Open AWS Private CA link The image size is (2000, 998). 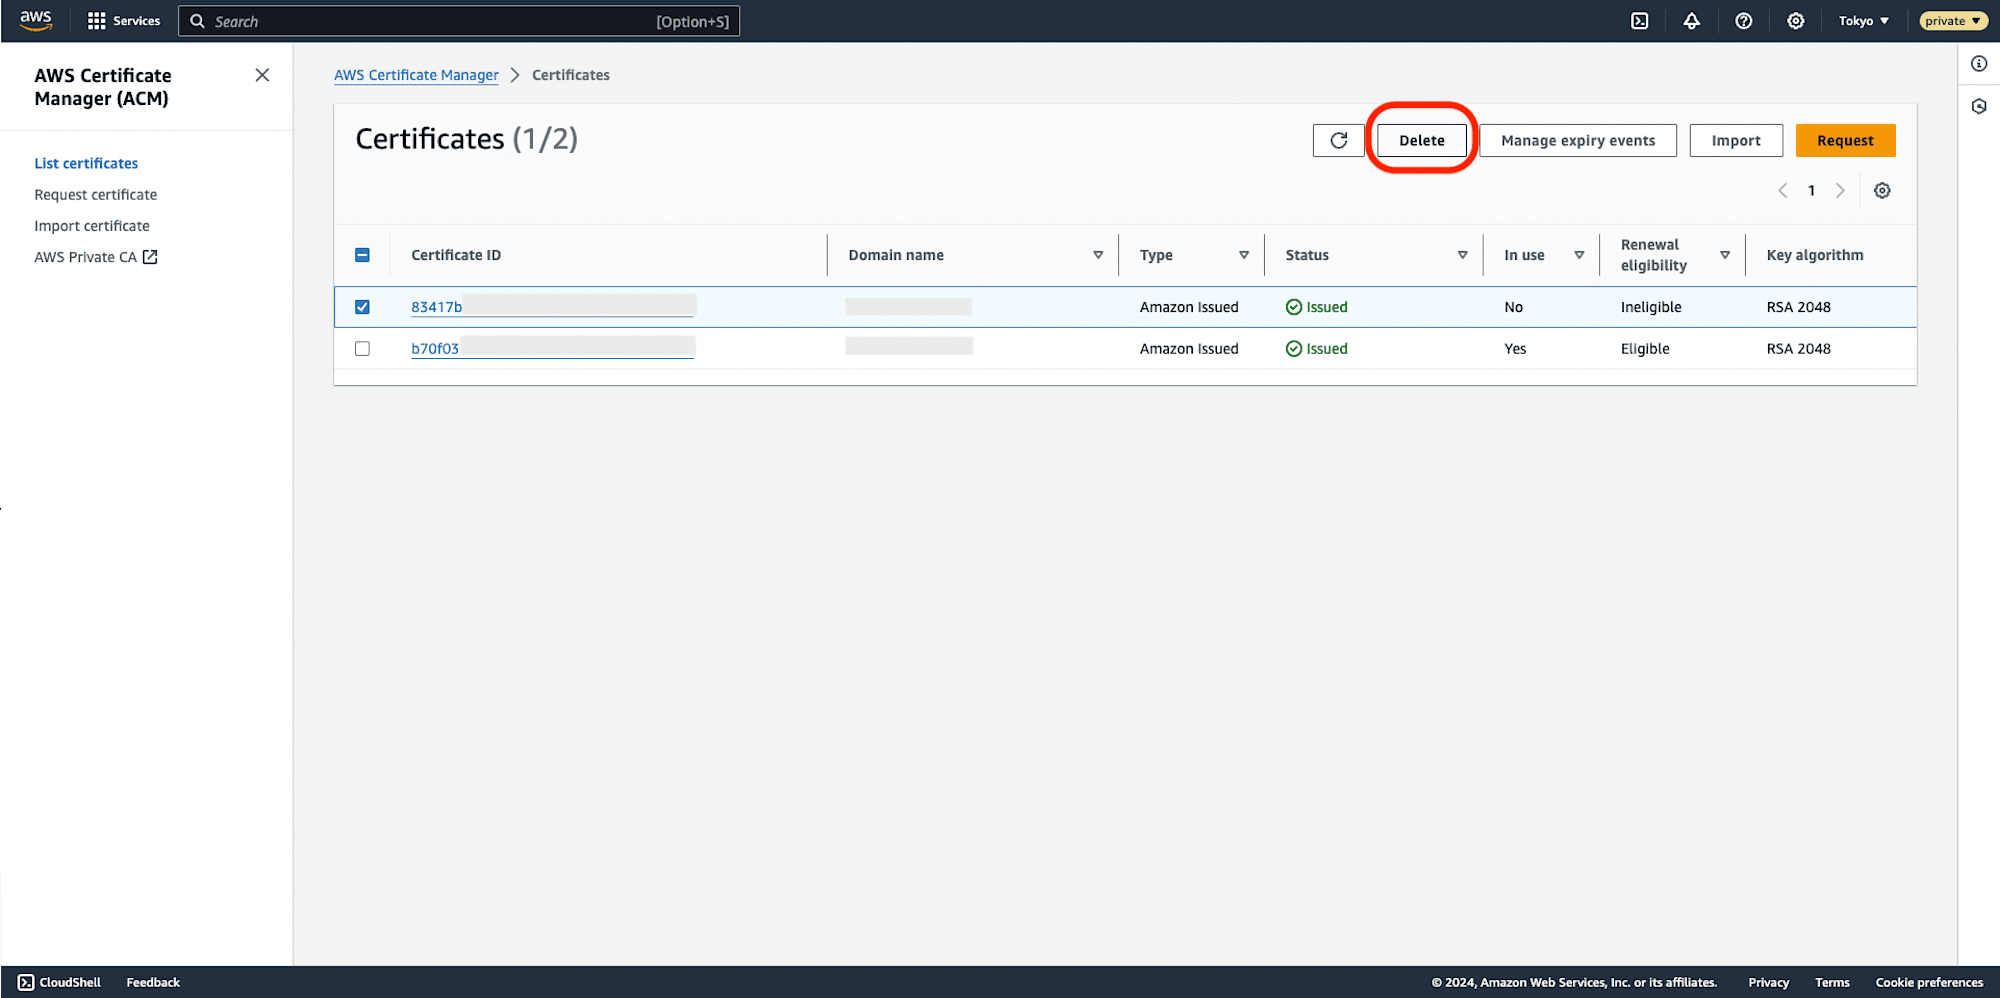coord(85,257)
